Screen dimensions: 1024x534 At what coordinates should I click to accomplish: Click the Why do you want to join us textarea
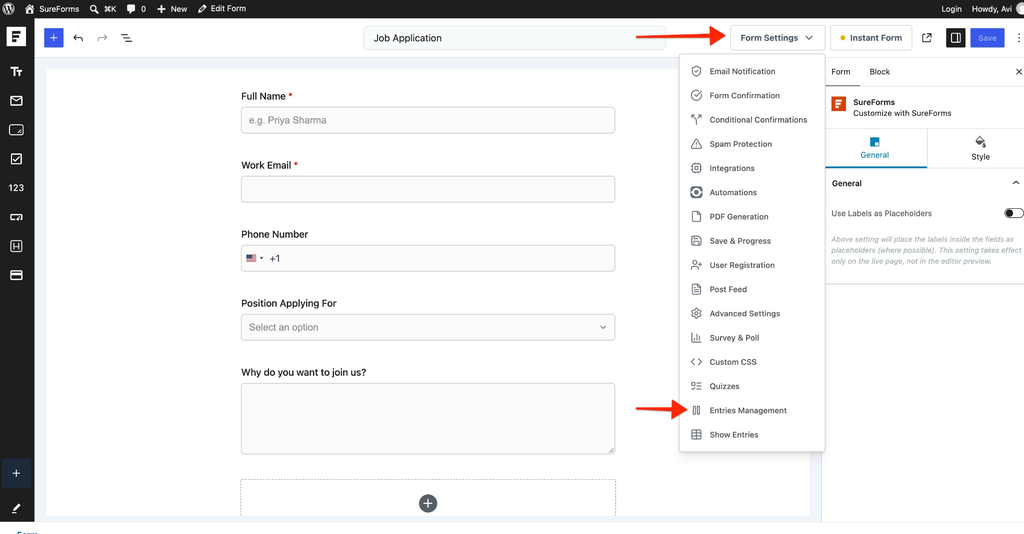click(428, 418)
